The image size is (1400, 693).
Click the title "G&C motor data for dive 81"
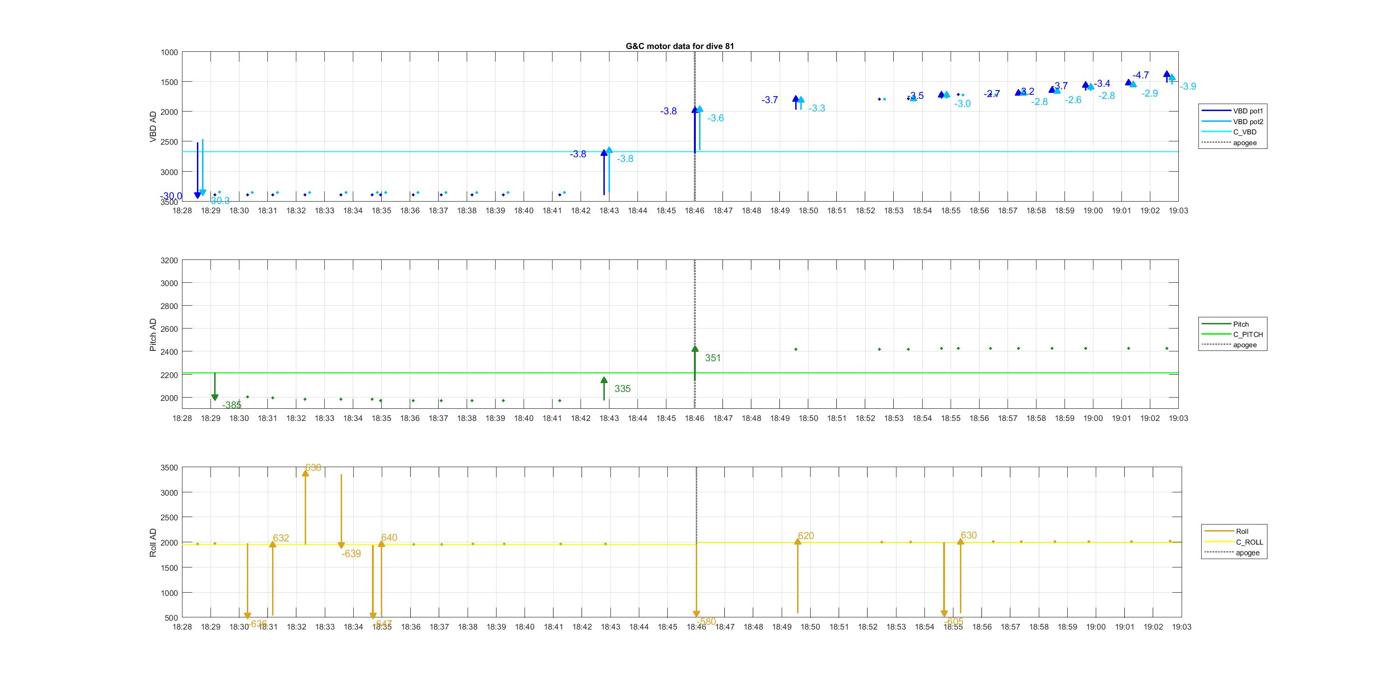point(680,46)
